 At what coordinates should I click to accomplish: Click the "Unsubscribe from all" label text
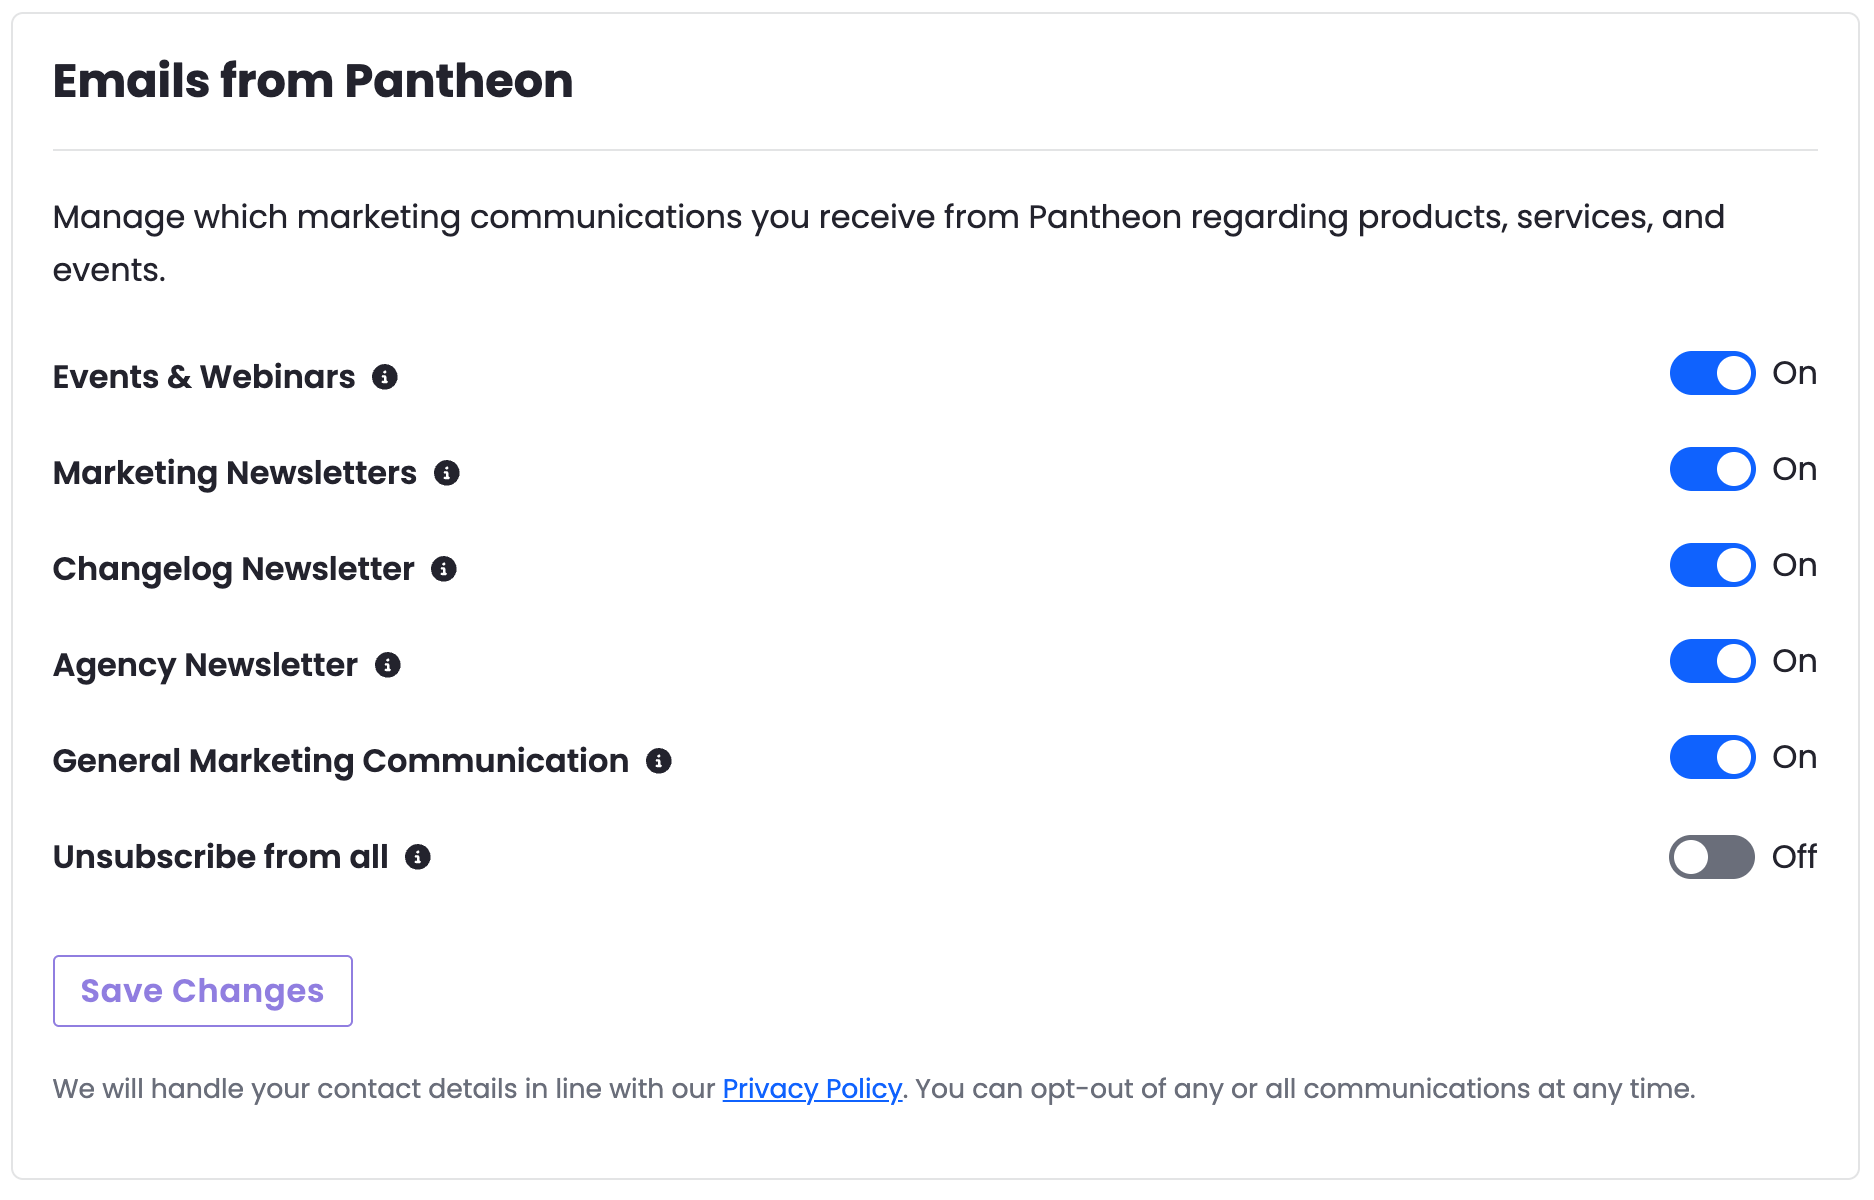click(x=221, y=857)
